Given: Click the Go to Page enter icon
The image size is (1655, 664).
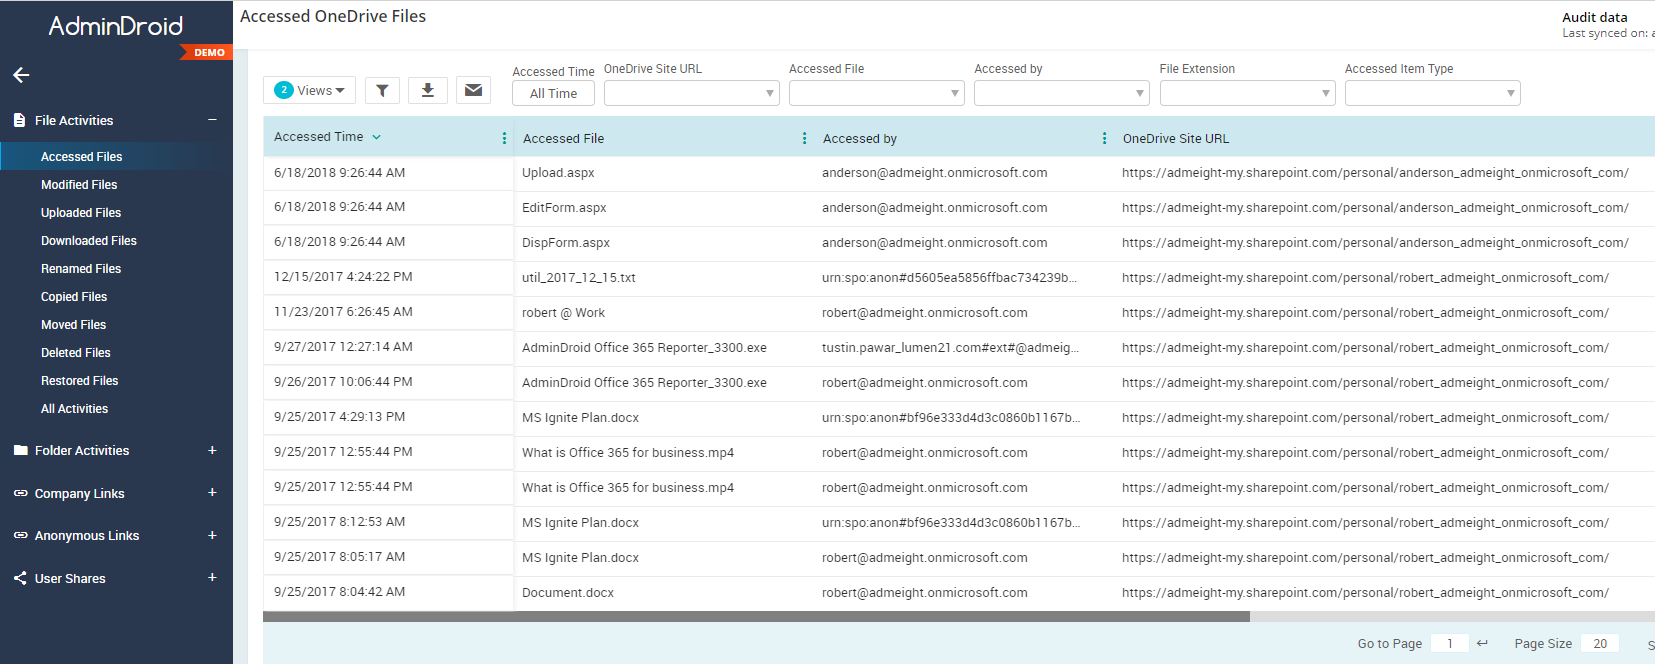Looking at the screenshot, I should point(1482,643).
